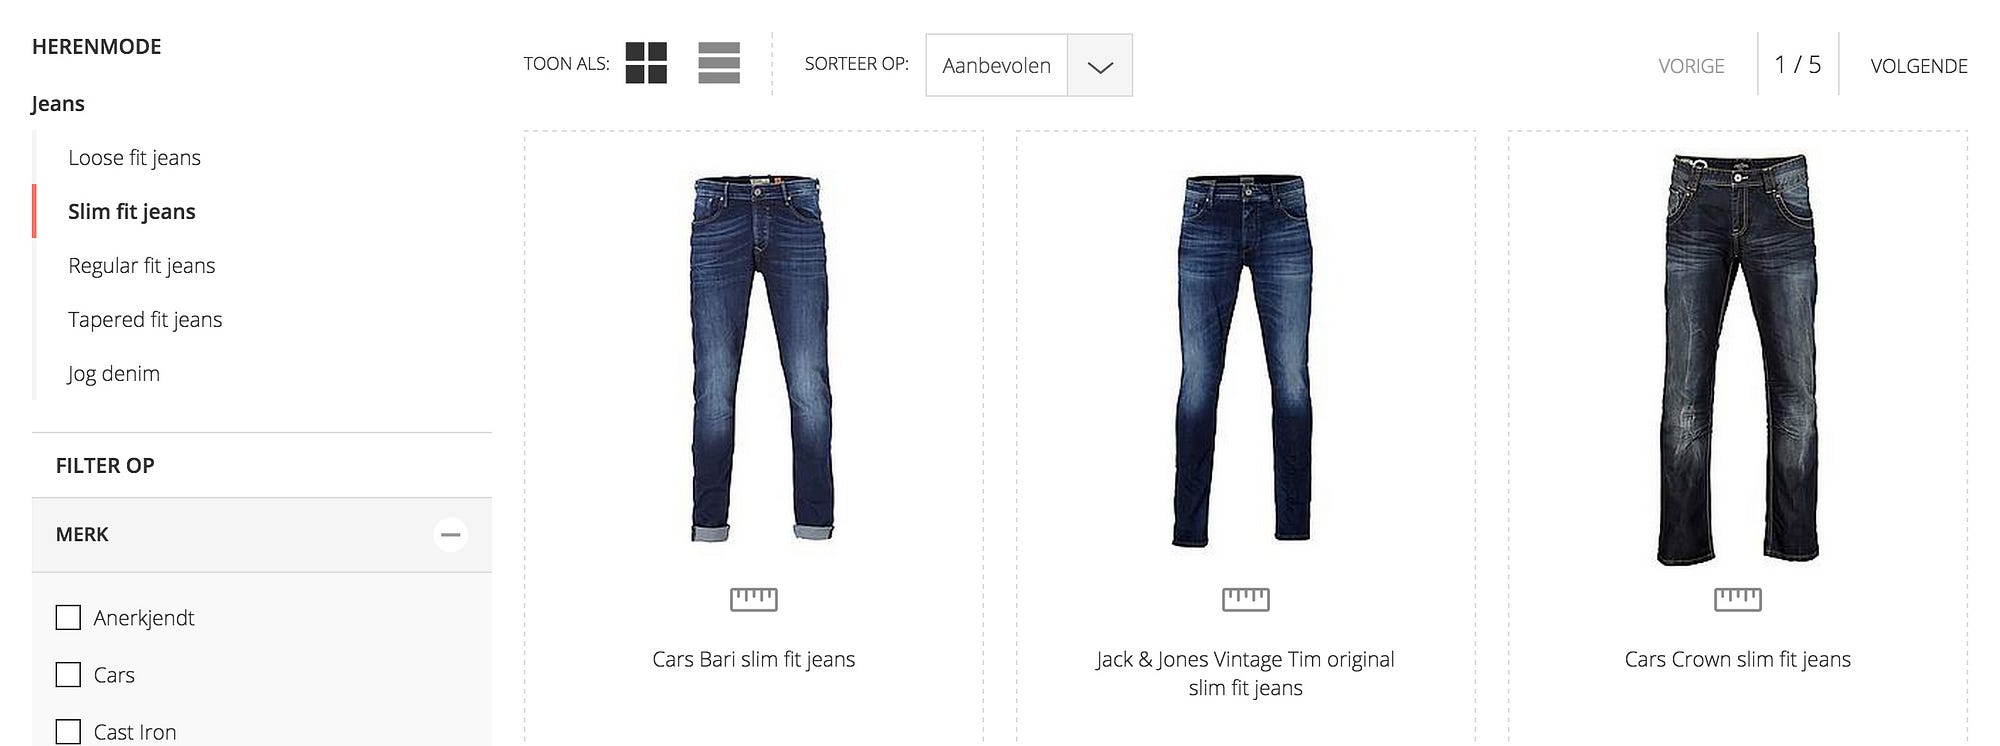The width and height of the screenshot is (2000, 746).
Task: Open Jog denim category
Action: pos(114,374)
